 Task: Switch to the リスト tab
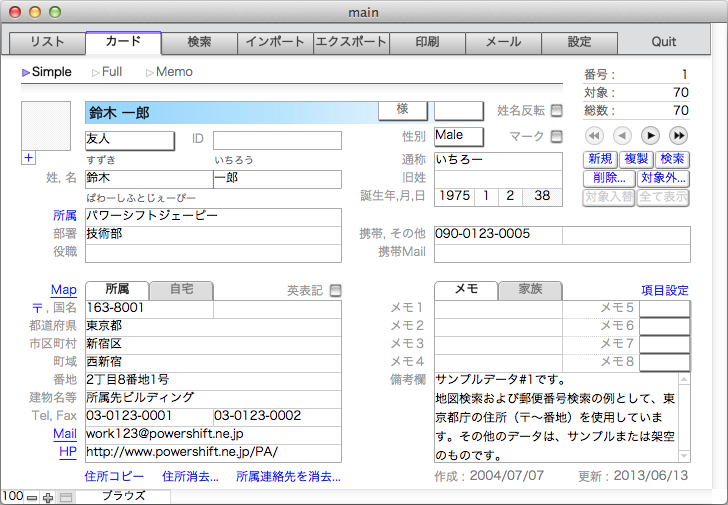47,42
